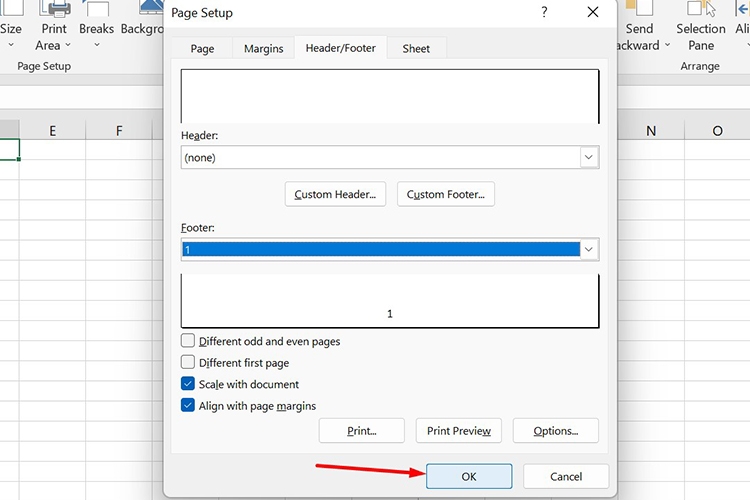Uncheck Scale with document
Screen dimensions: 750x500
188,384
